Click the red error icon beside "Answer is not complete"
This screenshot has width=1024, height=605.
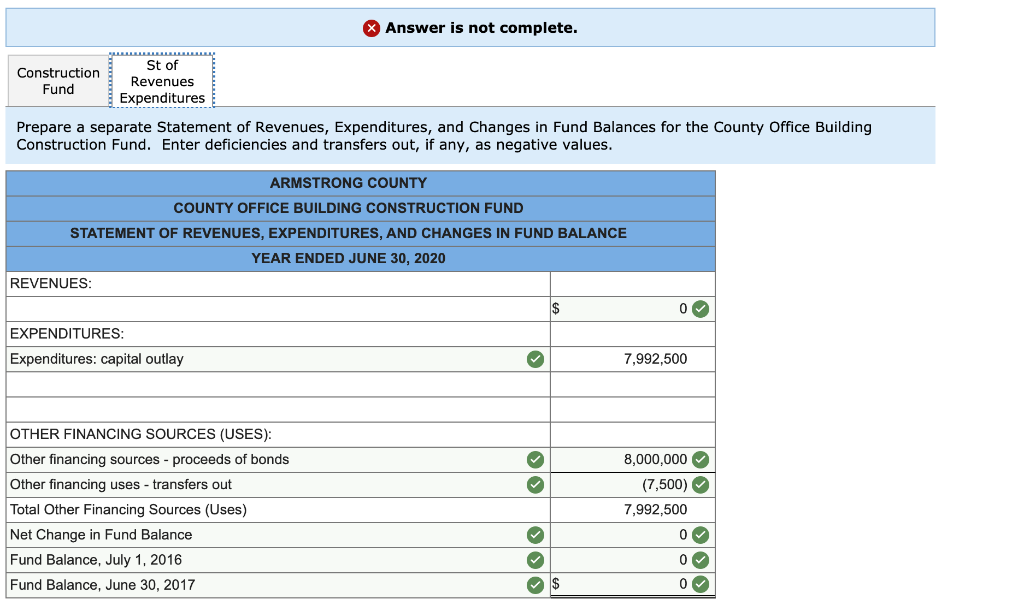371,27
